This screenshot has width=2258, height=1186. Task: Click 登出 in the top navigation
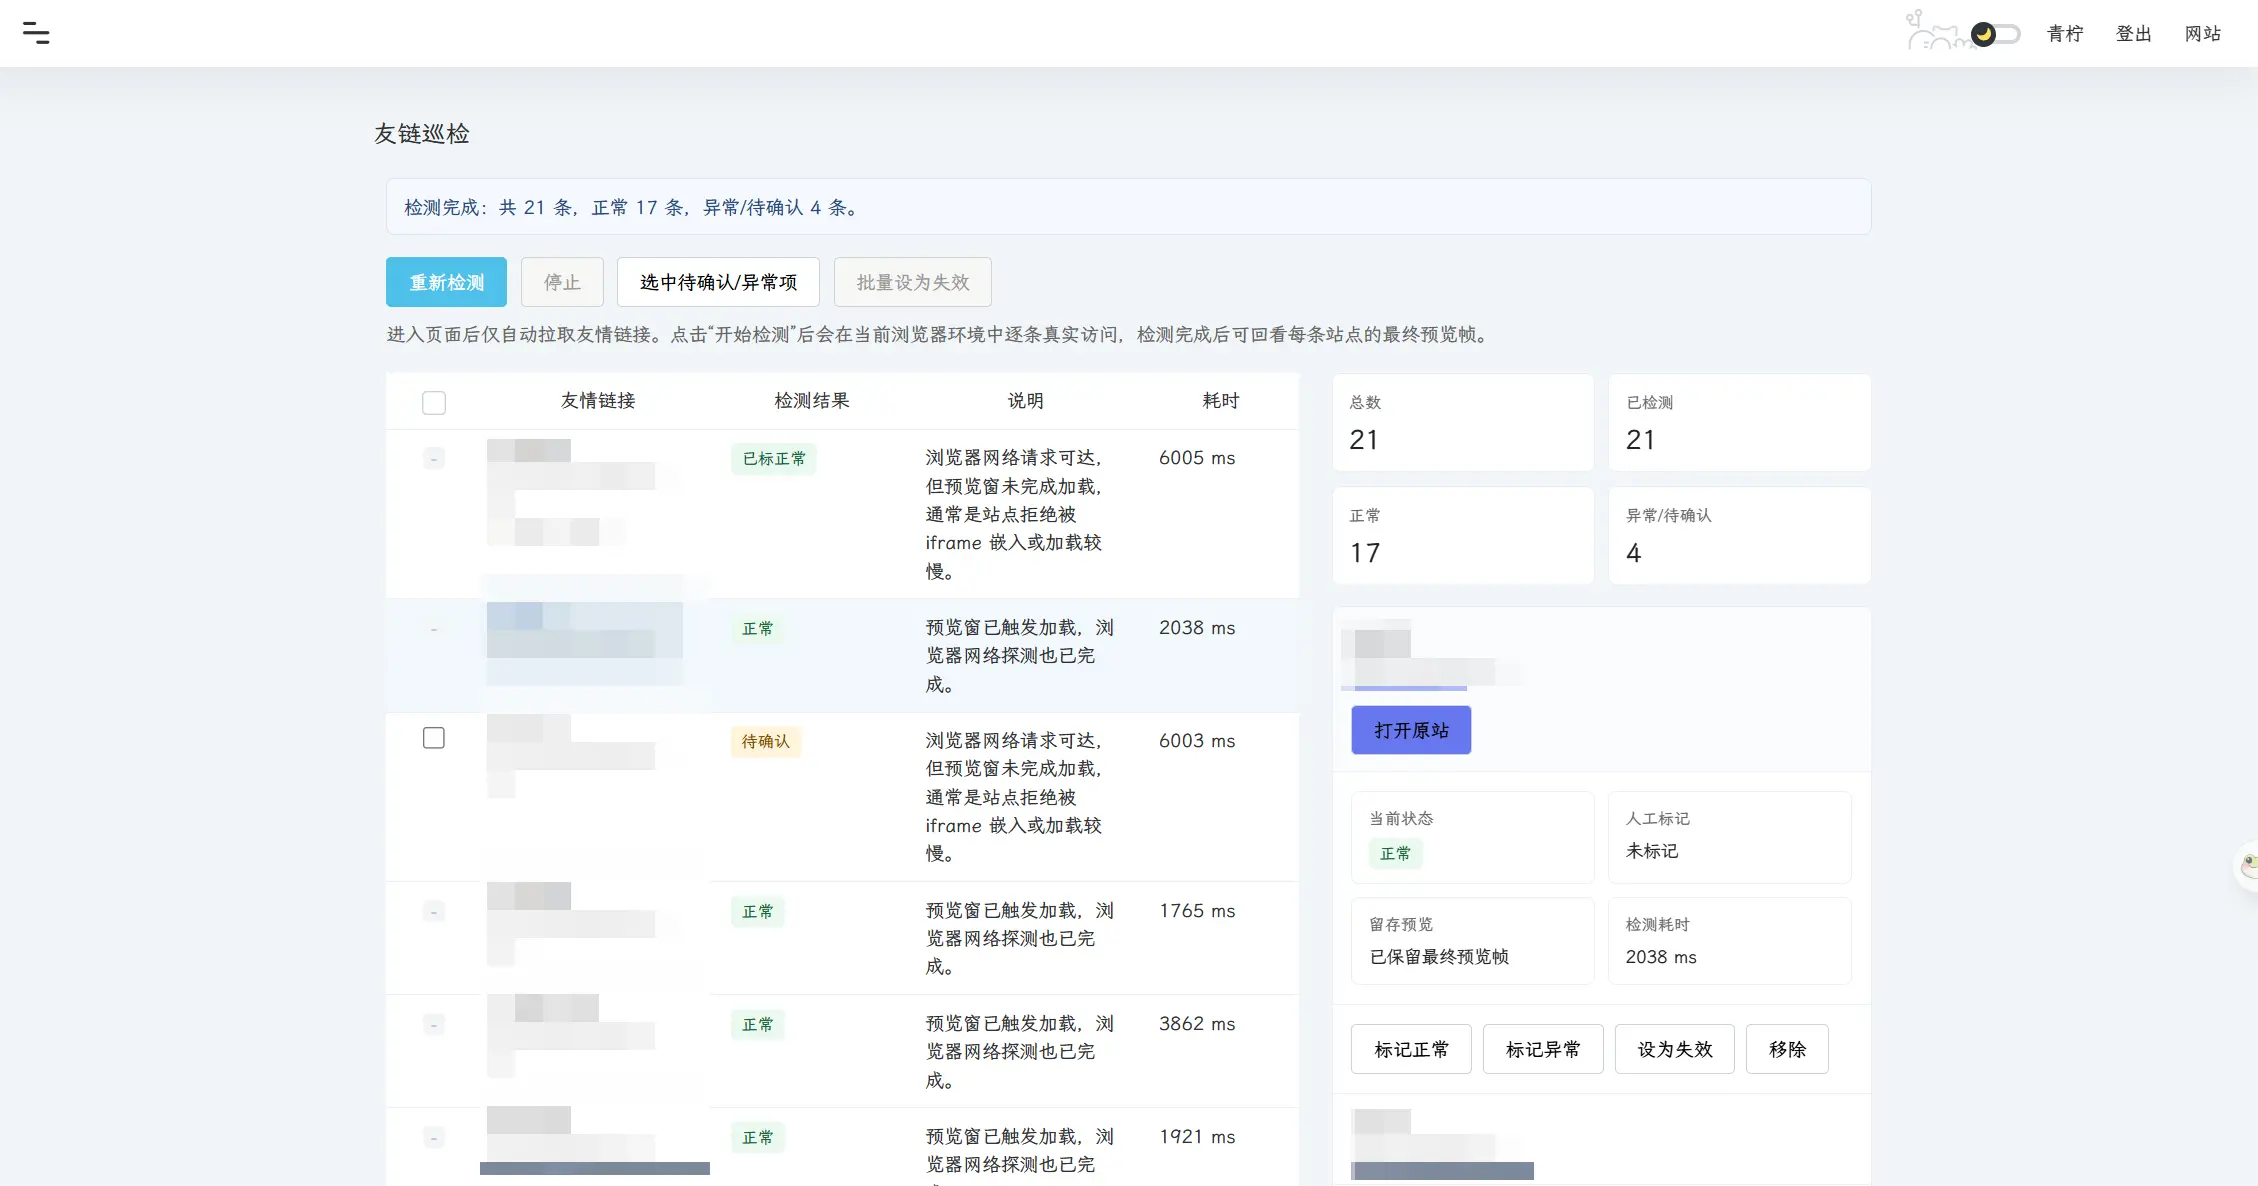coord(2133,34)
